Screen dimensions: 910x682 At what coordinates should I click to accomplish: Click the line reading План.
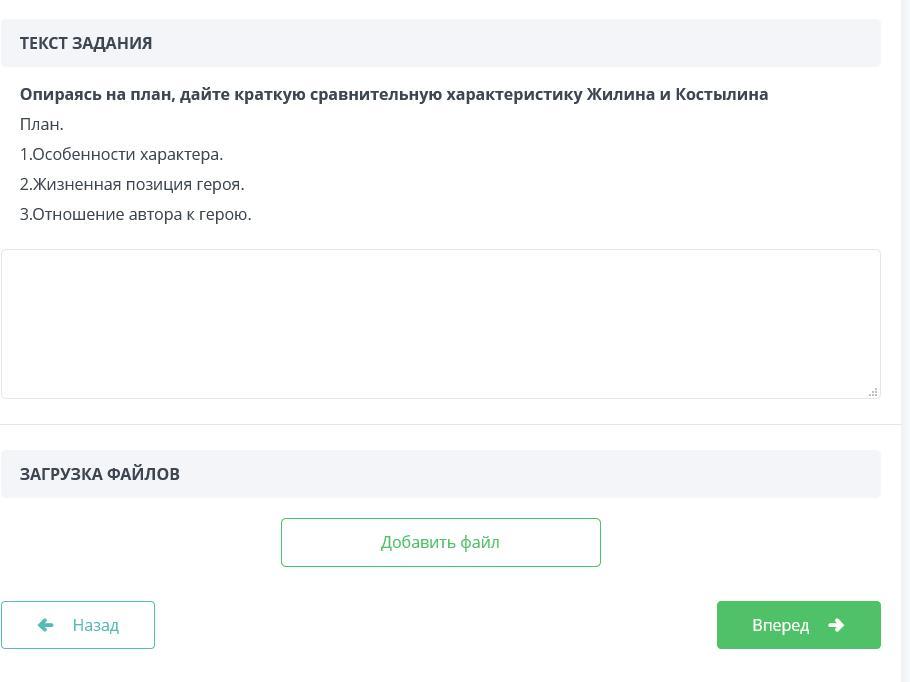tap(42, 124)
